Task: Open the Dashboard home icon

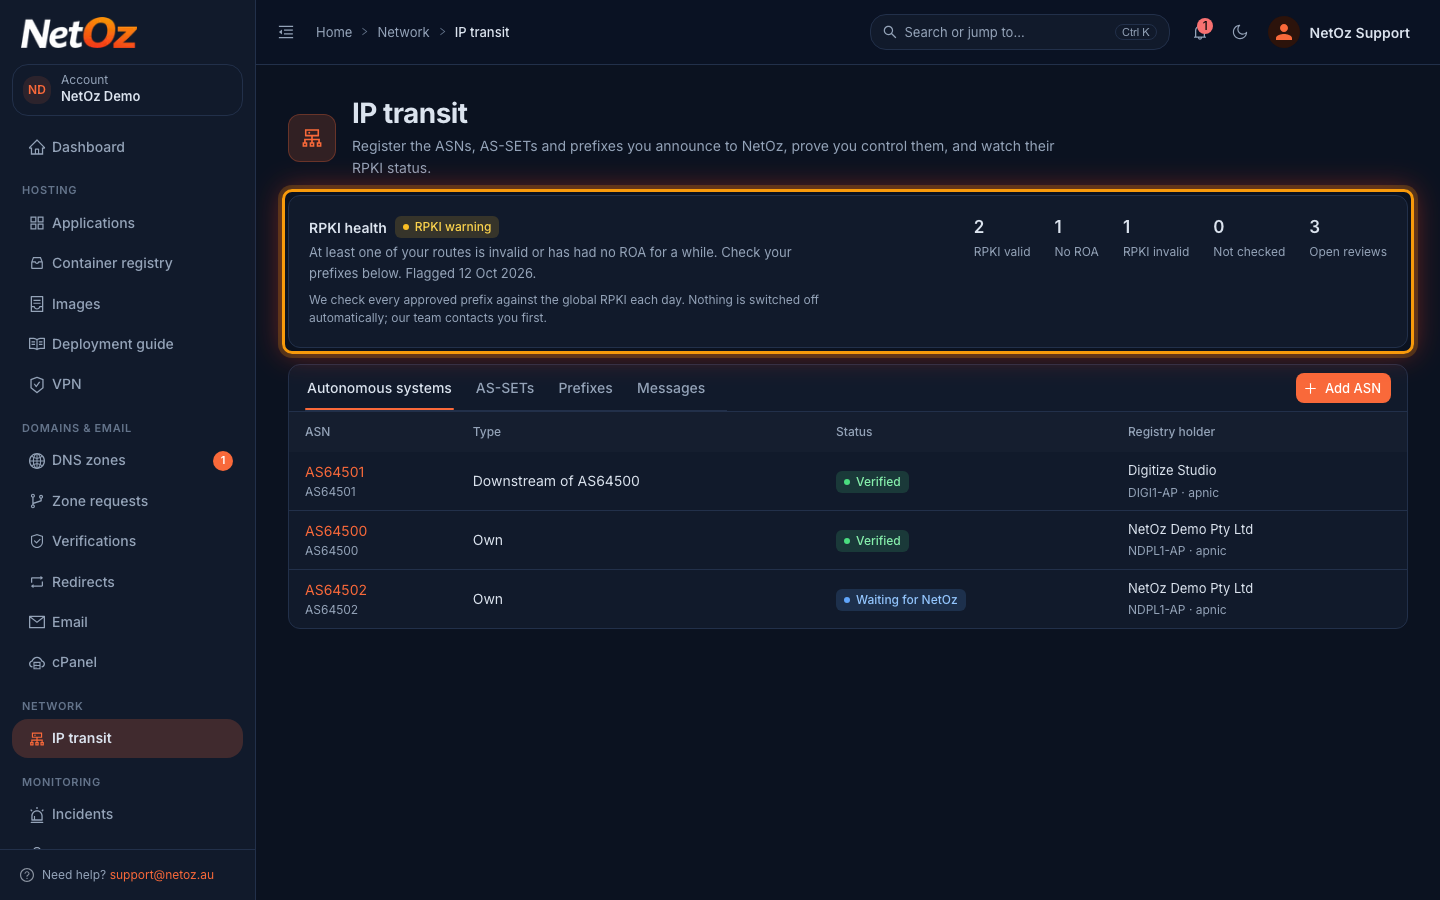Action: (x=37, y=147)
